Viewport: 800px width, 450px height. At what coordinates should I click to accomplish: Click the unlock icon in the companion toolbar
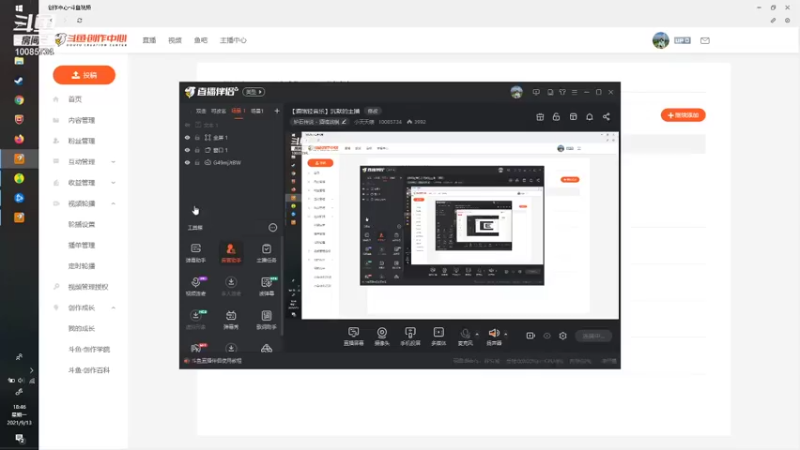(556, 117)
